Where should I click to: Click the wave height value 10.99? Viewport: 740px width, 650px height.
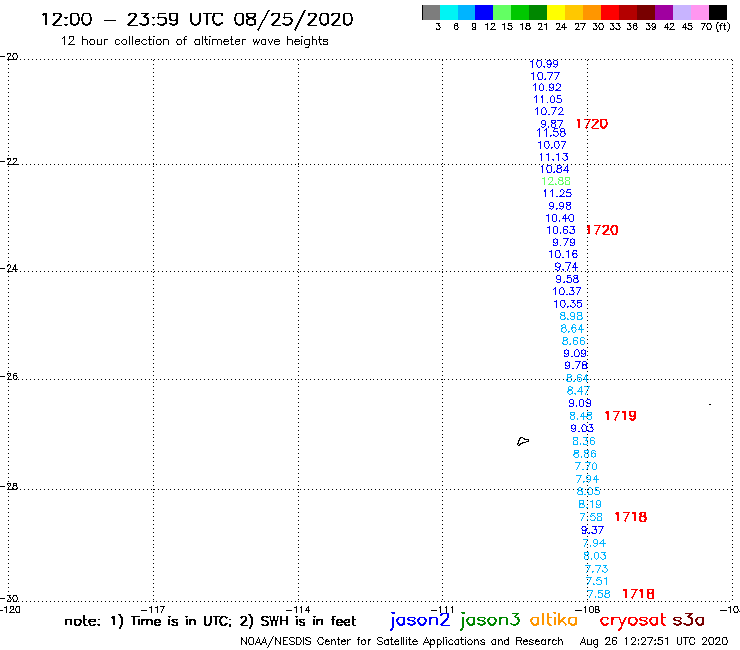(x=544, y=64)
